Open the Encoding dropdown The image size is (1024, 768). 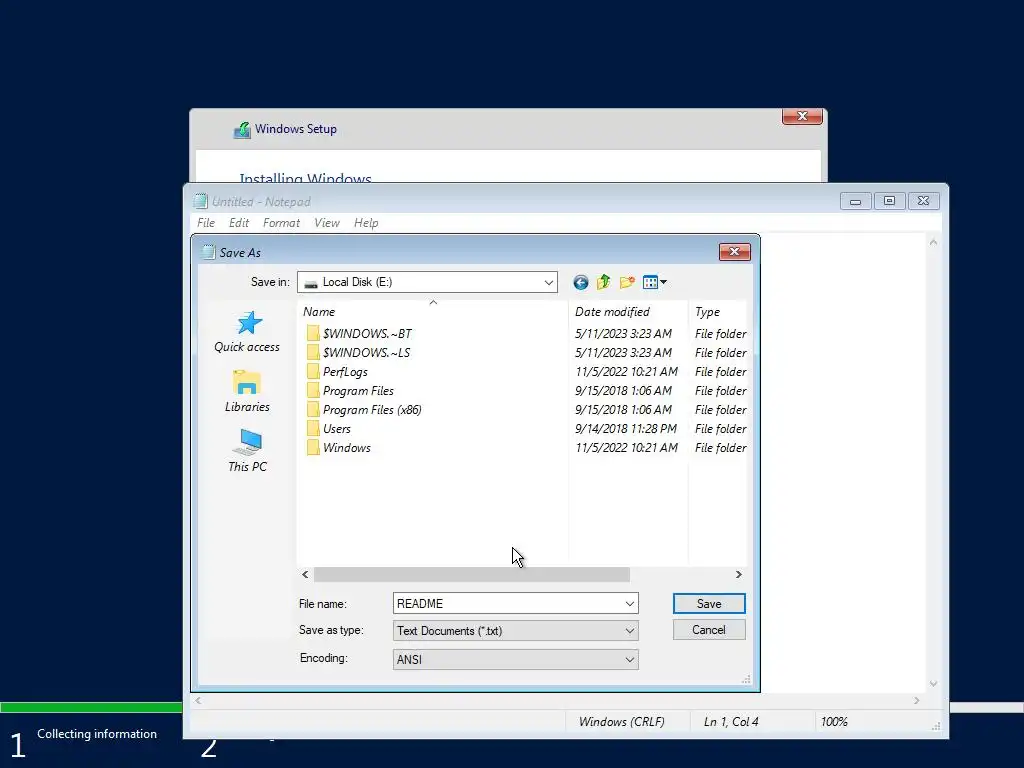pyautogui.click(x=515, y=660)
